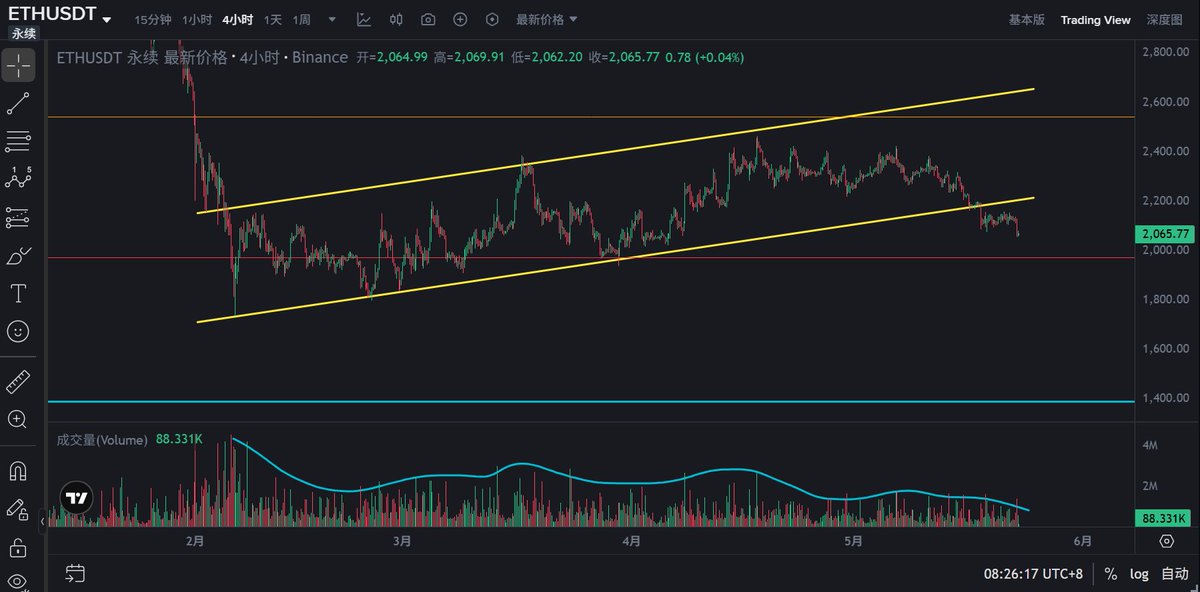Select the ruler measure tool
Image resolution: width=1200 pixels, height=592 pixels.
point(18,381)
